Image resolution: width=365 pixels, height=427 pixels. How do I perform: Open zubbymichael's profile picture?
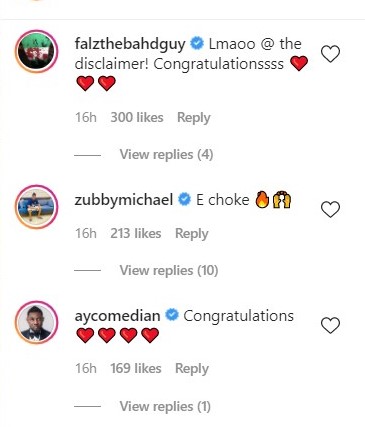(x=36, y=207)
